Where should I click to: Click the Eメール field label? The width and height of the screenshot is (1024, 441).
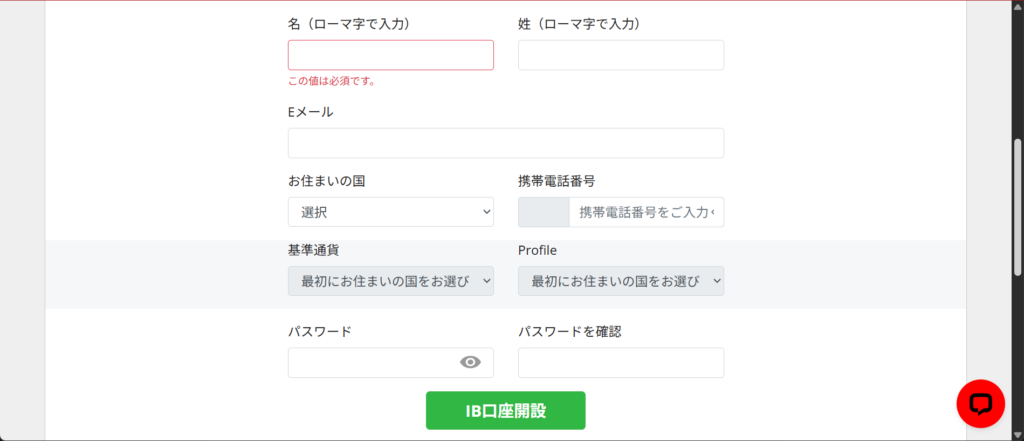coord(310,112)
